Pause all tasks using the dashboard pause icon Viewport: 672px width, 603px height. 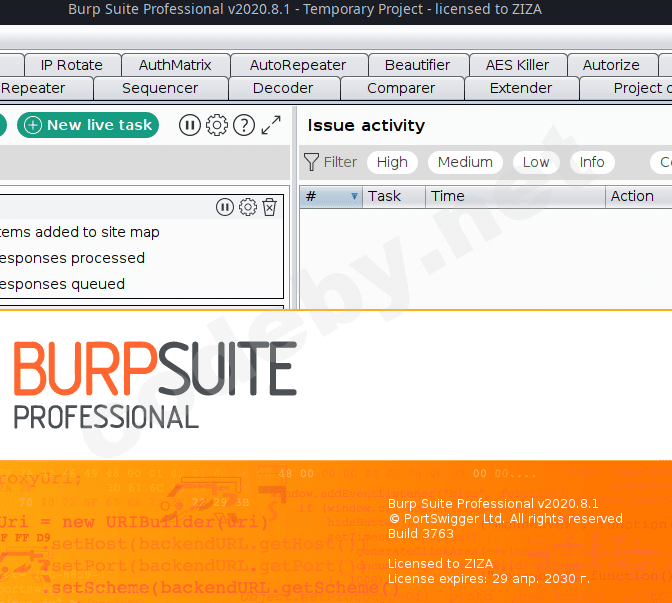(189, 126)
